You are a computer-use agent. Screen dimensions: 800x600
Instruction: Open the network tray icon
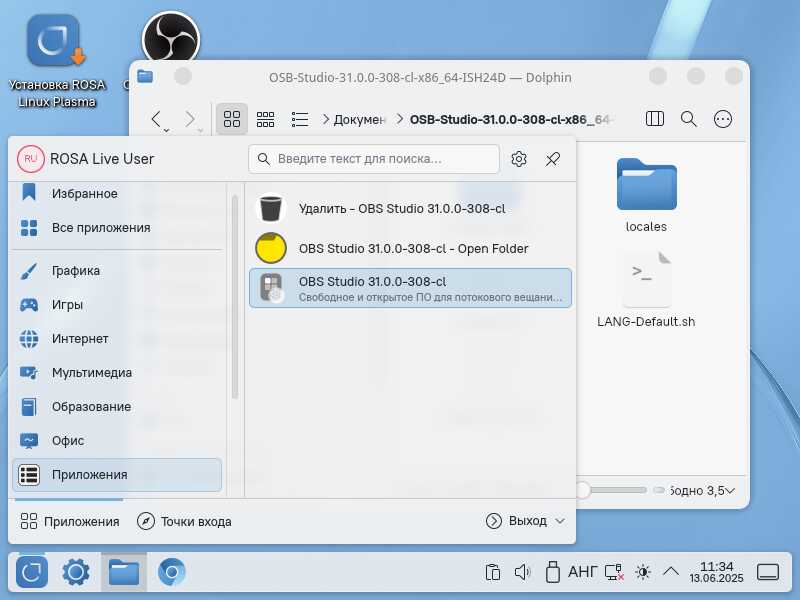click(614, 572)
